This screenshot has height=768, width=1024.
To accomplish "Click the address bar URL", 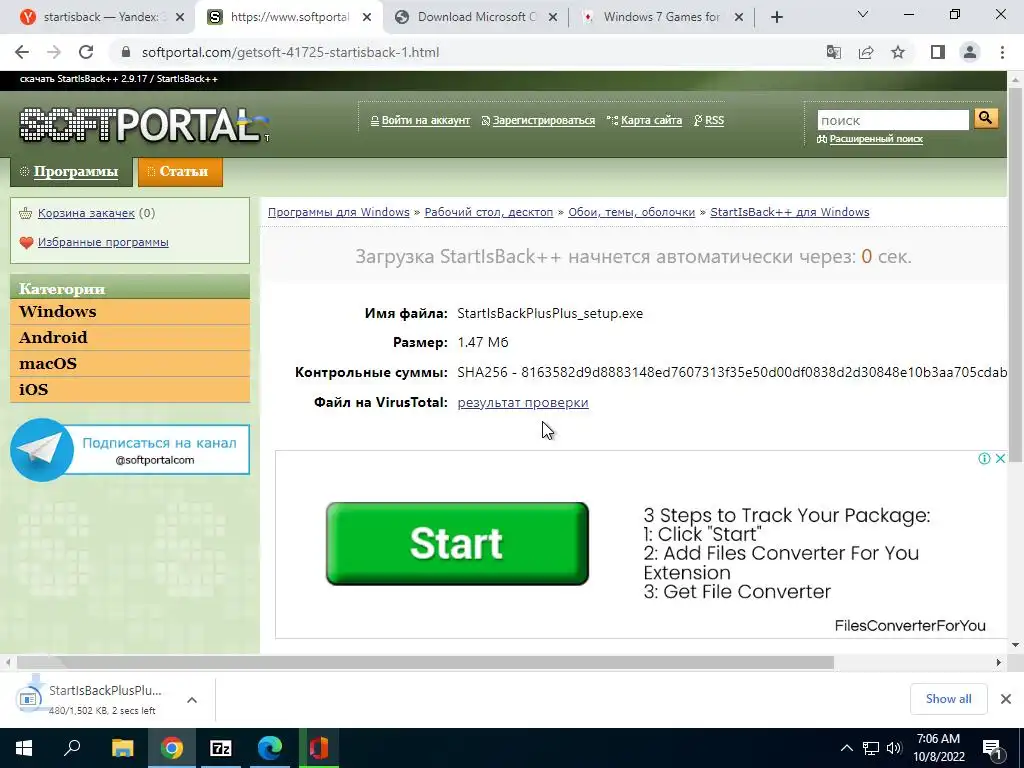I will 290,52.
